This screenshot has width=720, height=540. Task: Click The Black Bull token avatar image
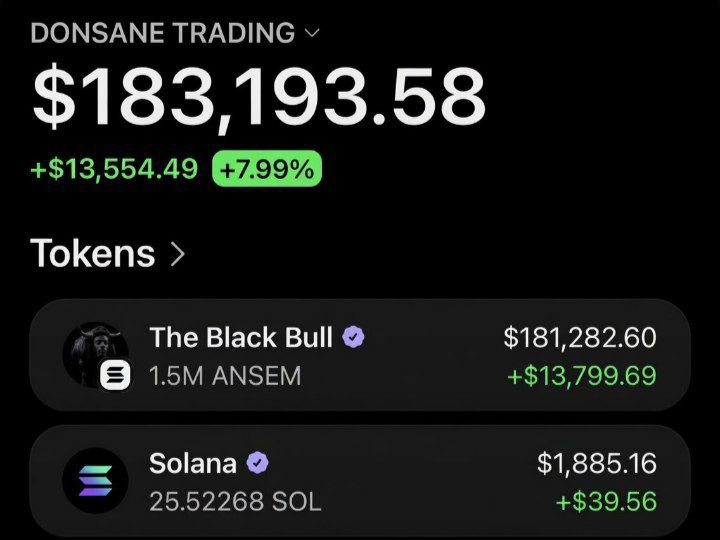(x=96, y=354)
